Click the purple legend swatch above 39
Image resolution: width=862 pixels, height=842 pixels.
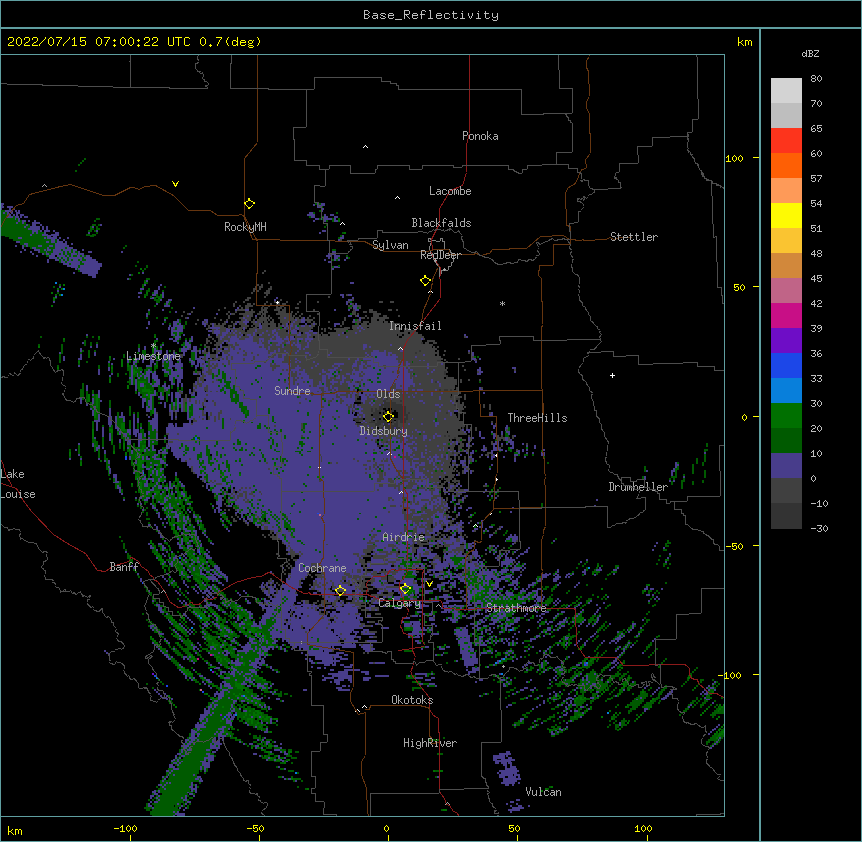(x=786, y=341)
